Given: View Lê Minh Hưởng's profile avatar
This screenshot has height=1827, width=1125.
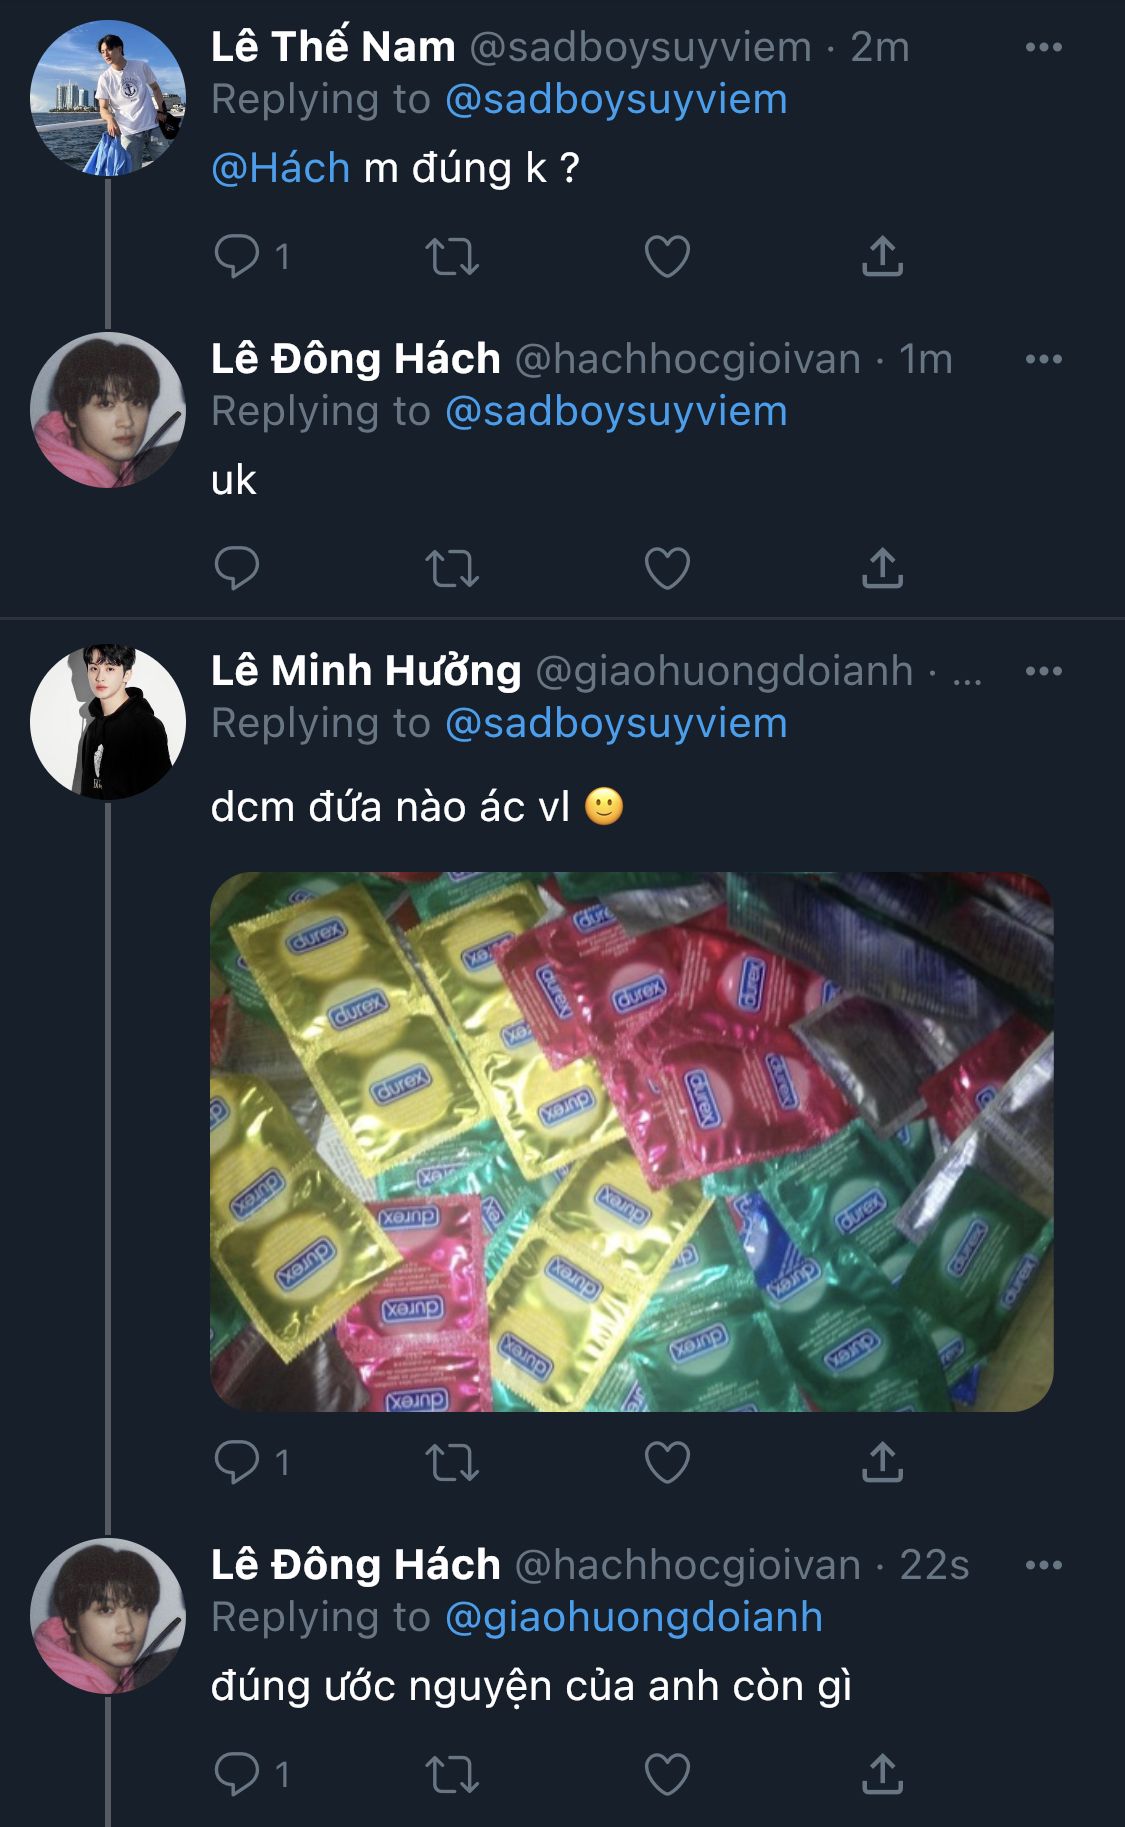Looking at the screenshot, I should point(108,722).
